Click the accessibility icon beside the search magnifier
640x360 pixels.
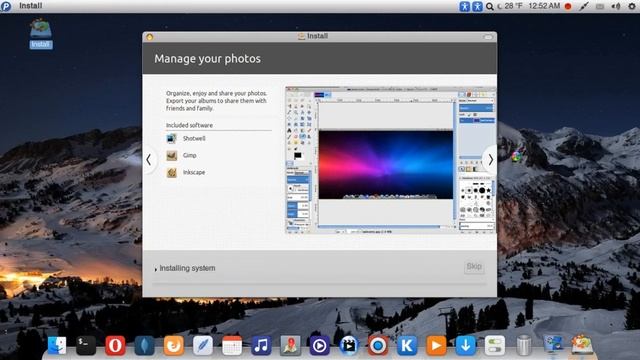click(x=477, y=6)
